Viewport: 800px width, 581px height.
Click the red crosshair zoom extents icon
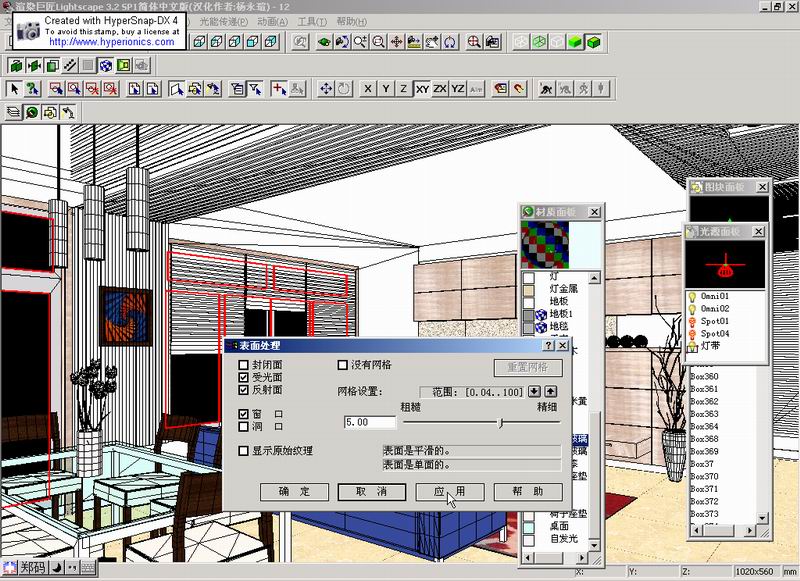tap(474, 42)
